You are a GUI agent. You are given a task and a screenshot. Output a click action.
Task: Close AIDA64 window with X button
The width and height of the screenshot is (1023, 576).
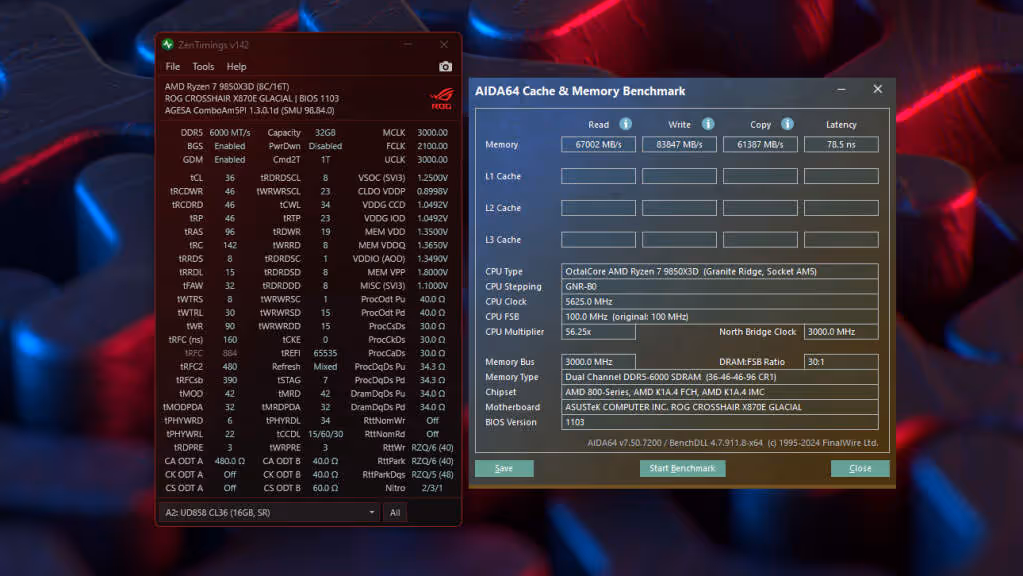[878, 89]
